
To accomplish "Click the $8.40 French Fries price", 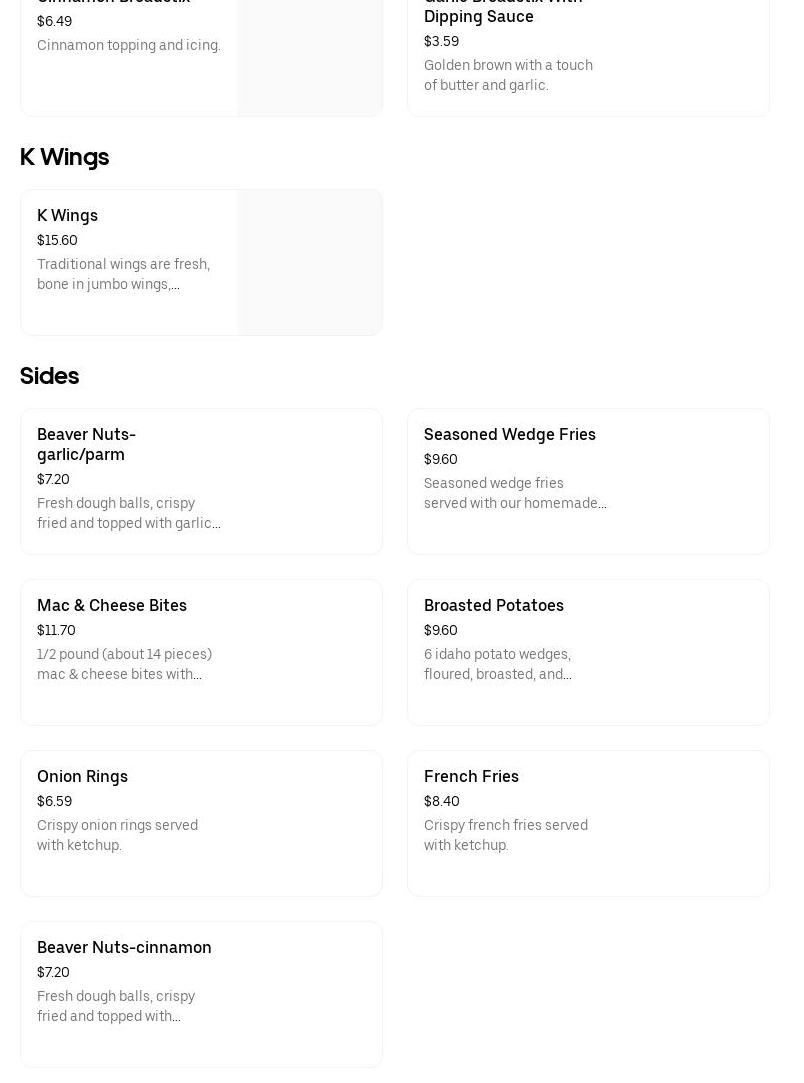I will 441,801.
